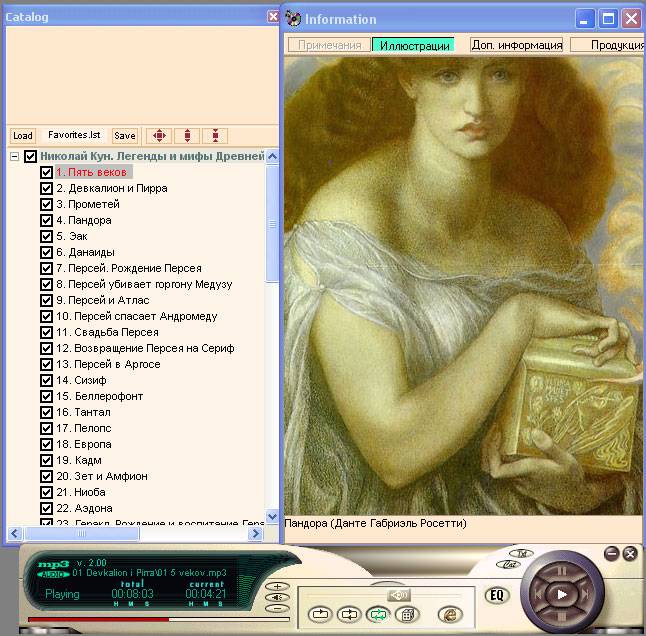
Task: Stop playback using the dial's bottom segment
Action: tap(562, 617)
